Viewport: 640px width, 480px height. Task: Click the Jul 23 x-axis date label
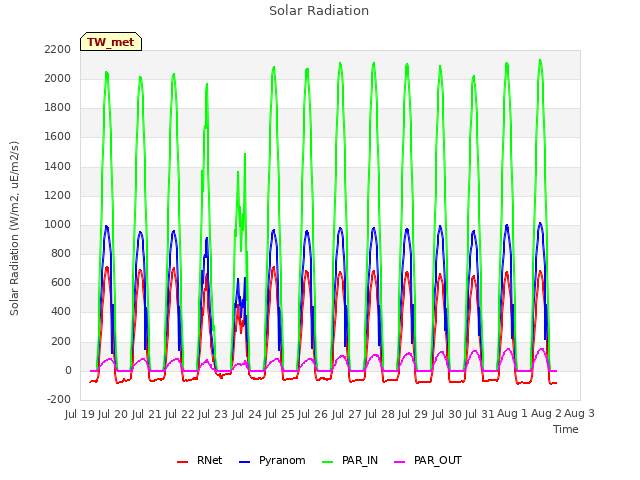213,414
